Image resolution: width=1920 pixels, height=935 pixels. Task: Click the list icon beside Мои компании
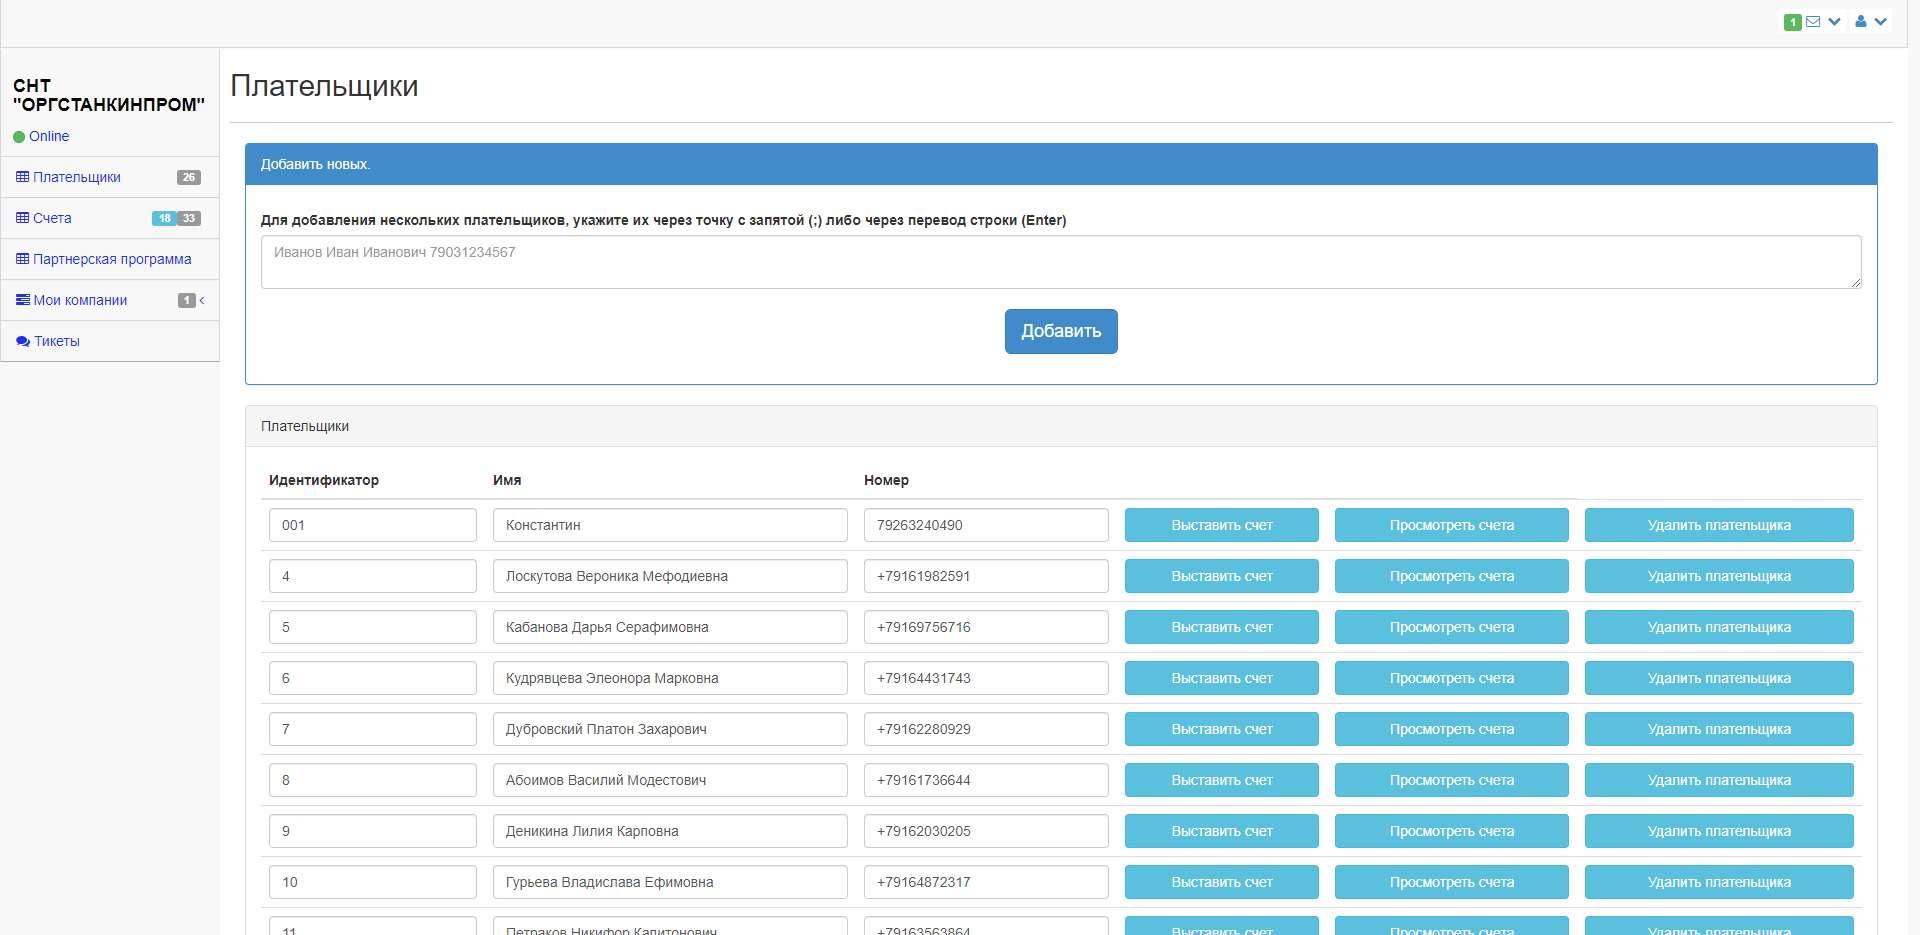[x=22, y=300]
